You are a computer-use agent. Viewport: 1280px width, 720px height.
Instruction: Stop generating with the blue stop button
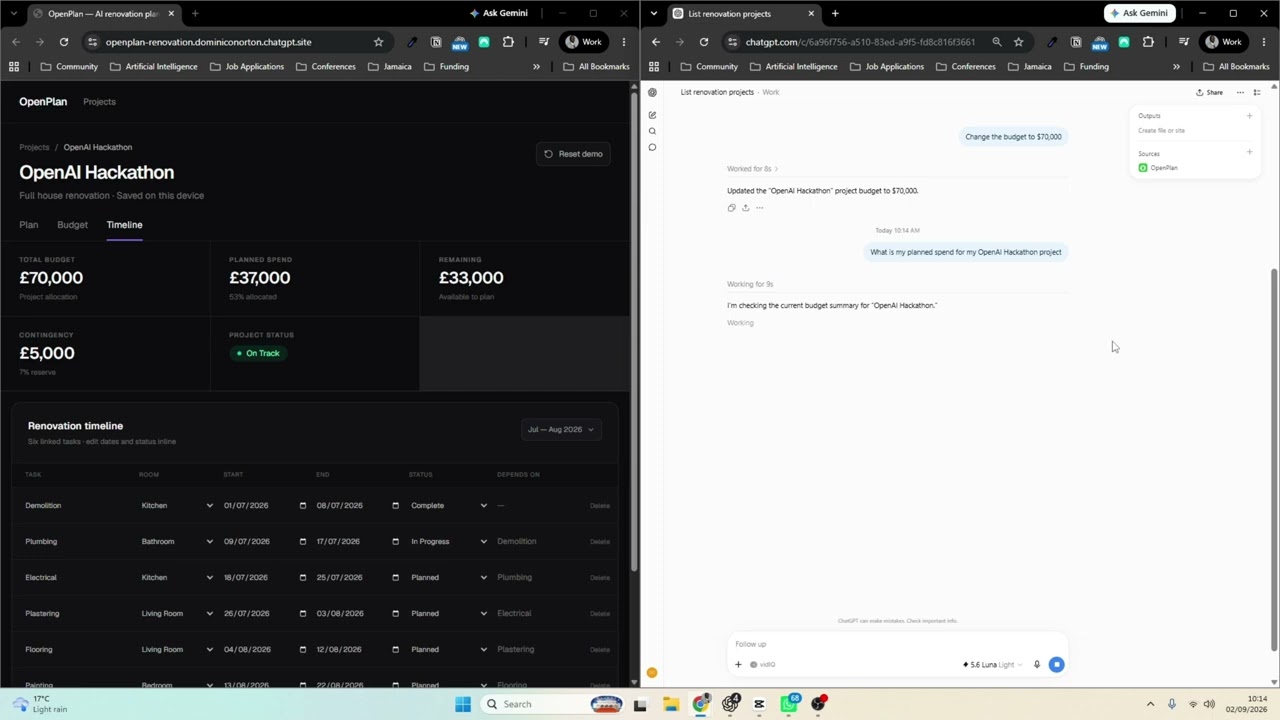[x=1056, y=664]
